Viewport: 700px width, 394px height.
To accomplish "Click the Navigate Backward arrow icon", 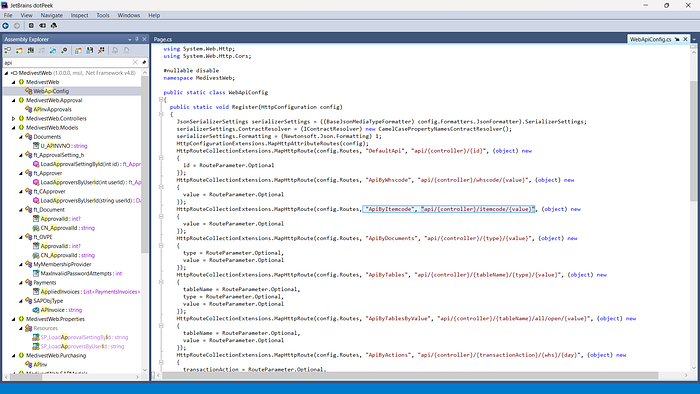I will [x=6, y=26].
